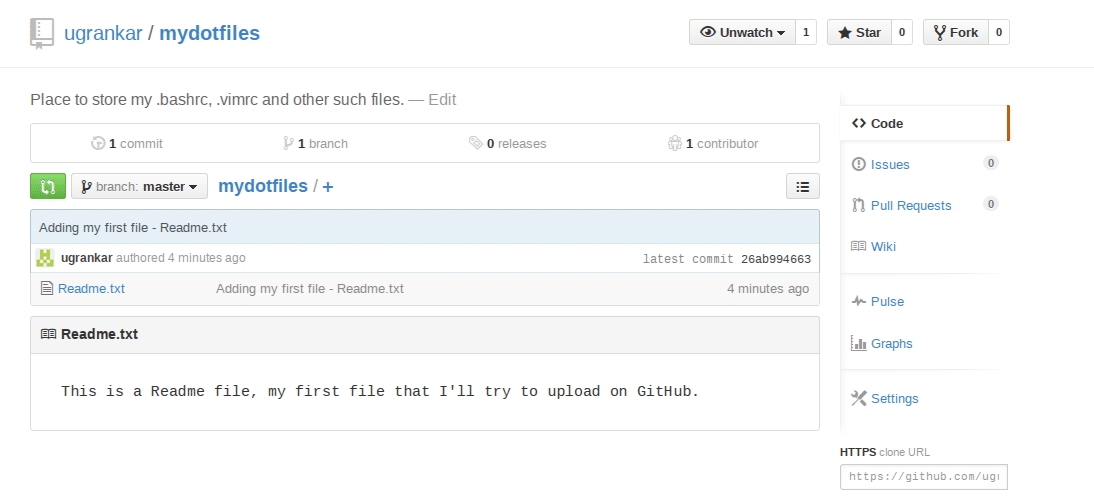The image size is (1094, 499).
Task: Toggle the Star button for mydotfiles
Action: pyautogui.click(x=859, y=32)
